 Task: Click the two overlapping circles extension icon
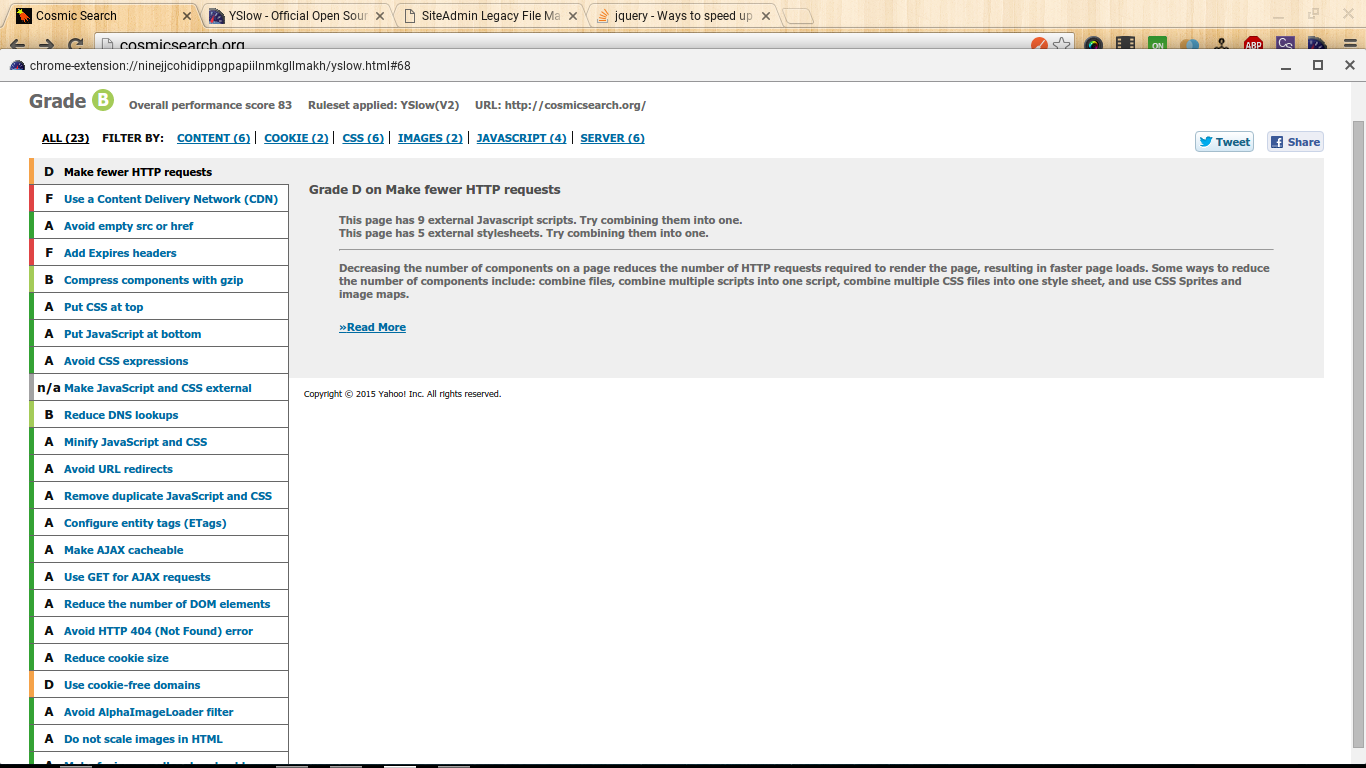[x=1189, y=44]
